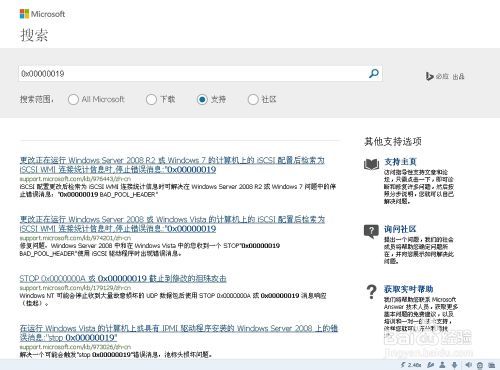Click the 2.40x zoom value
Viewport: 500px width, 370px height.
415,365
